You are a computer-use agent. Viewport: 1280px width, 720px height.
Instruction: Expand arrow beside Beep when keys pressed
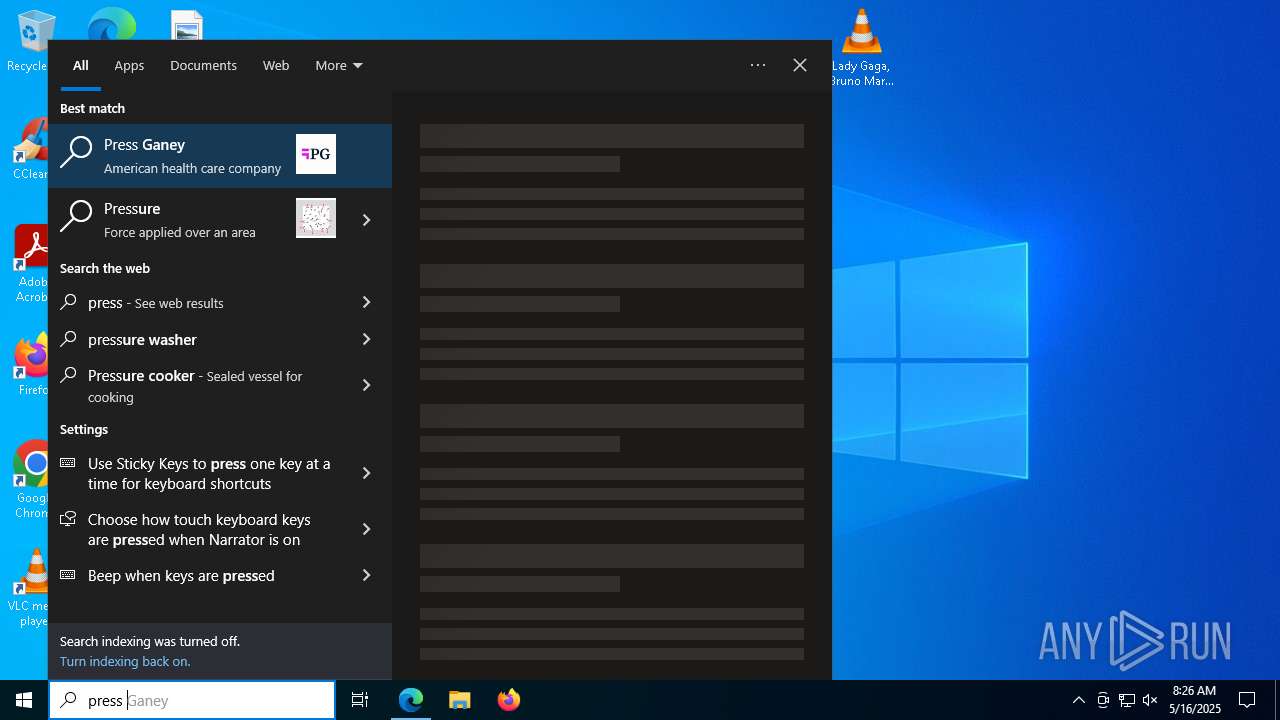pyautogui.click(x=366, y=575)
